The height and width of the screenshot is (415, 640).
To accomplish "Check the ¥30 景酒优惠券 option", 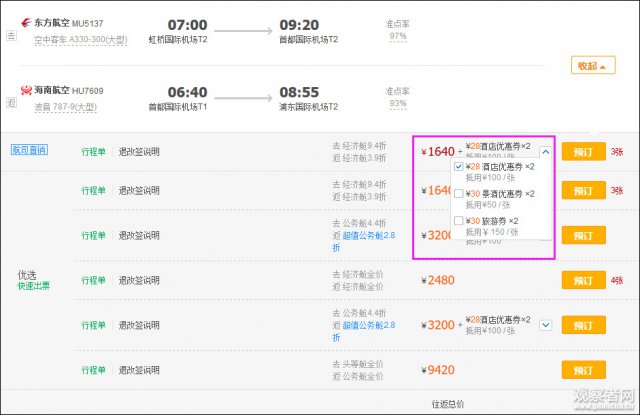I will 458,193.
